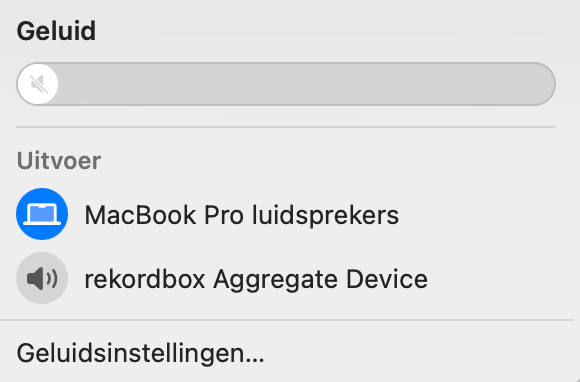Click the muted speaker icon on the slider knob
The image size is (580, 382).
(38, 84)
